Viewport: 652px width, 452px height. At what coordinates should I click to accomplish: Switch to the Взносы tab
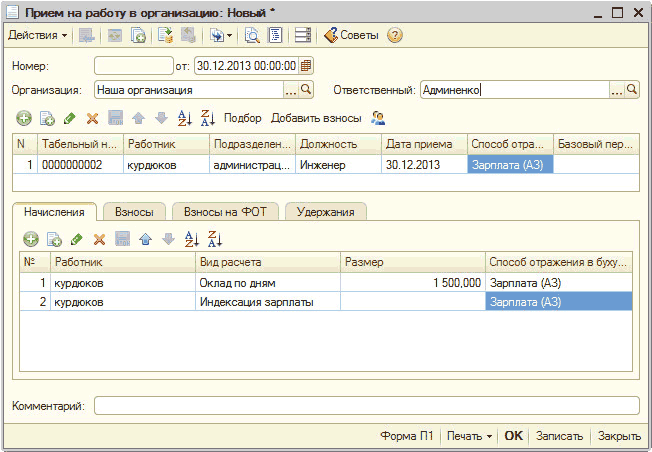point(134,212)
